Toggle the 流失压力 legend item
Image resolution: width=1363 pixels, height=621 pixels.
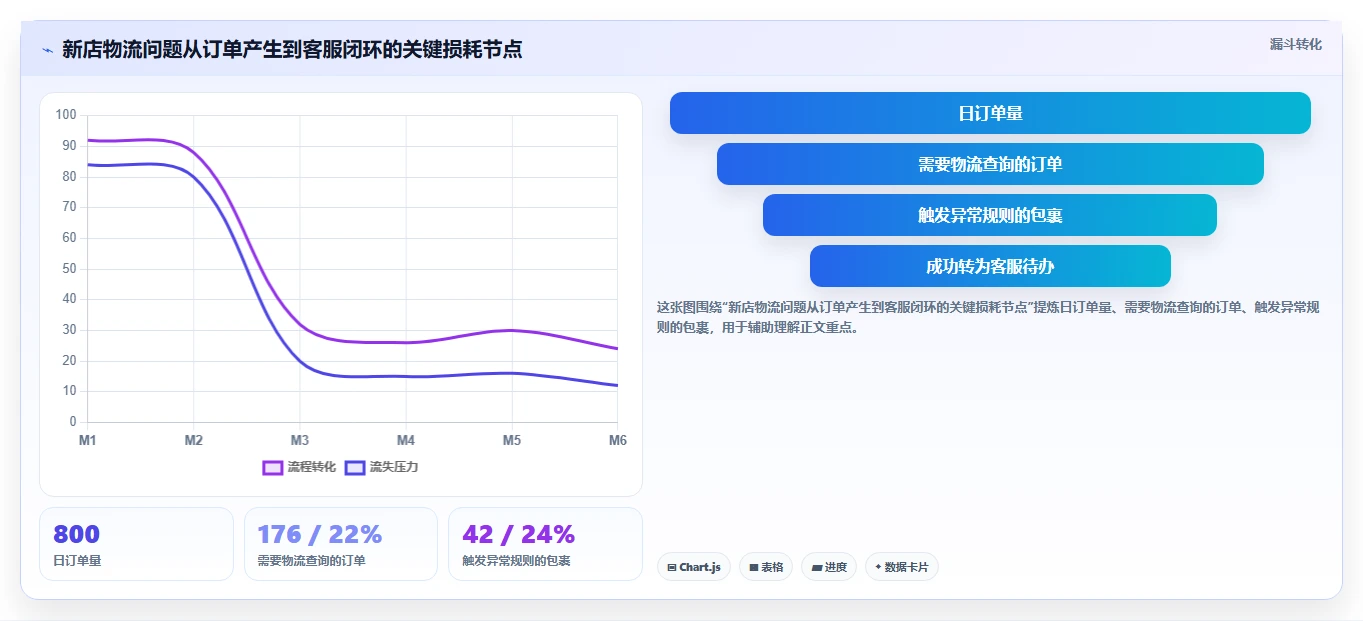pyautogui.click(x=381, y=467)
